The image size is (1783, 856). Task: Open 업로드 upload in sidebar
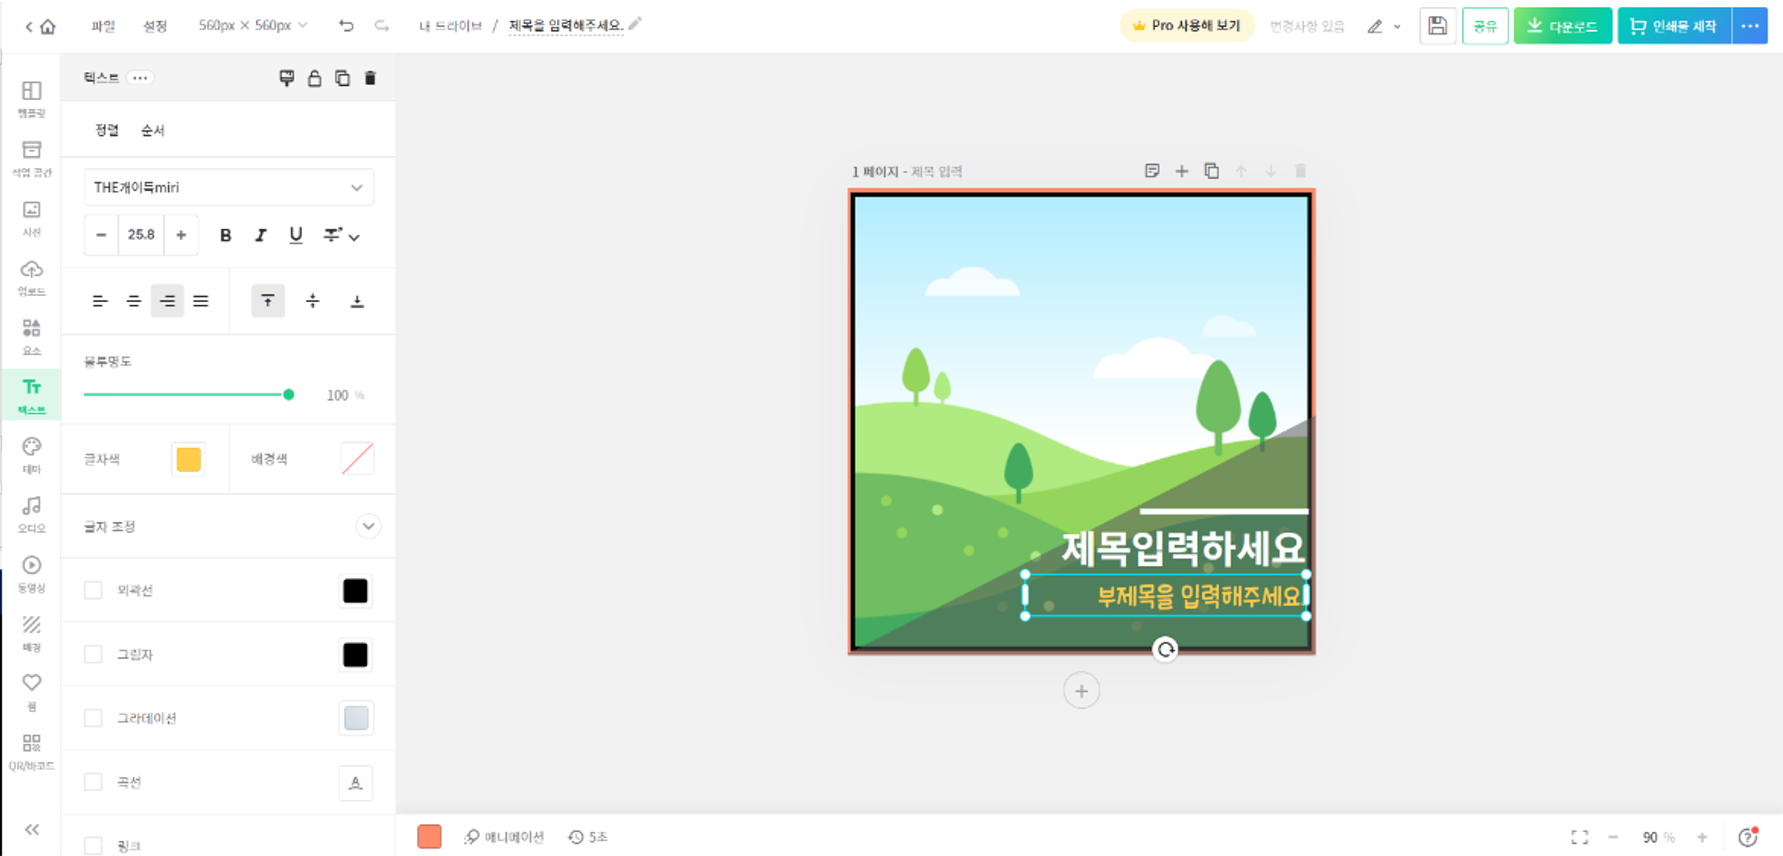[x=31, y=278]
